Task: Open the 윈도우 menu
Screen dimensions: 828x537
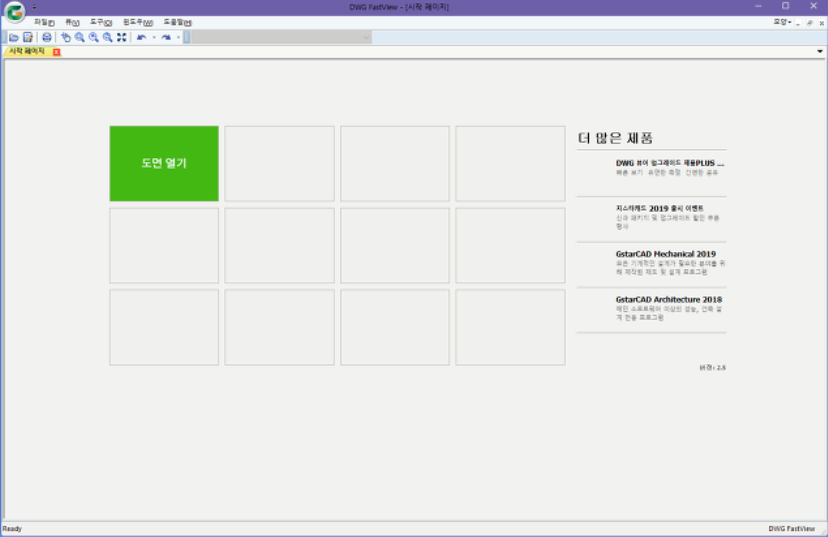Action: coord(138,22)
